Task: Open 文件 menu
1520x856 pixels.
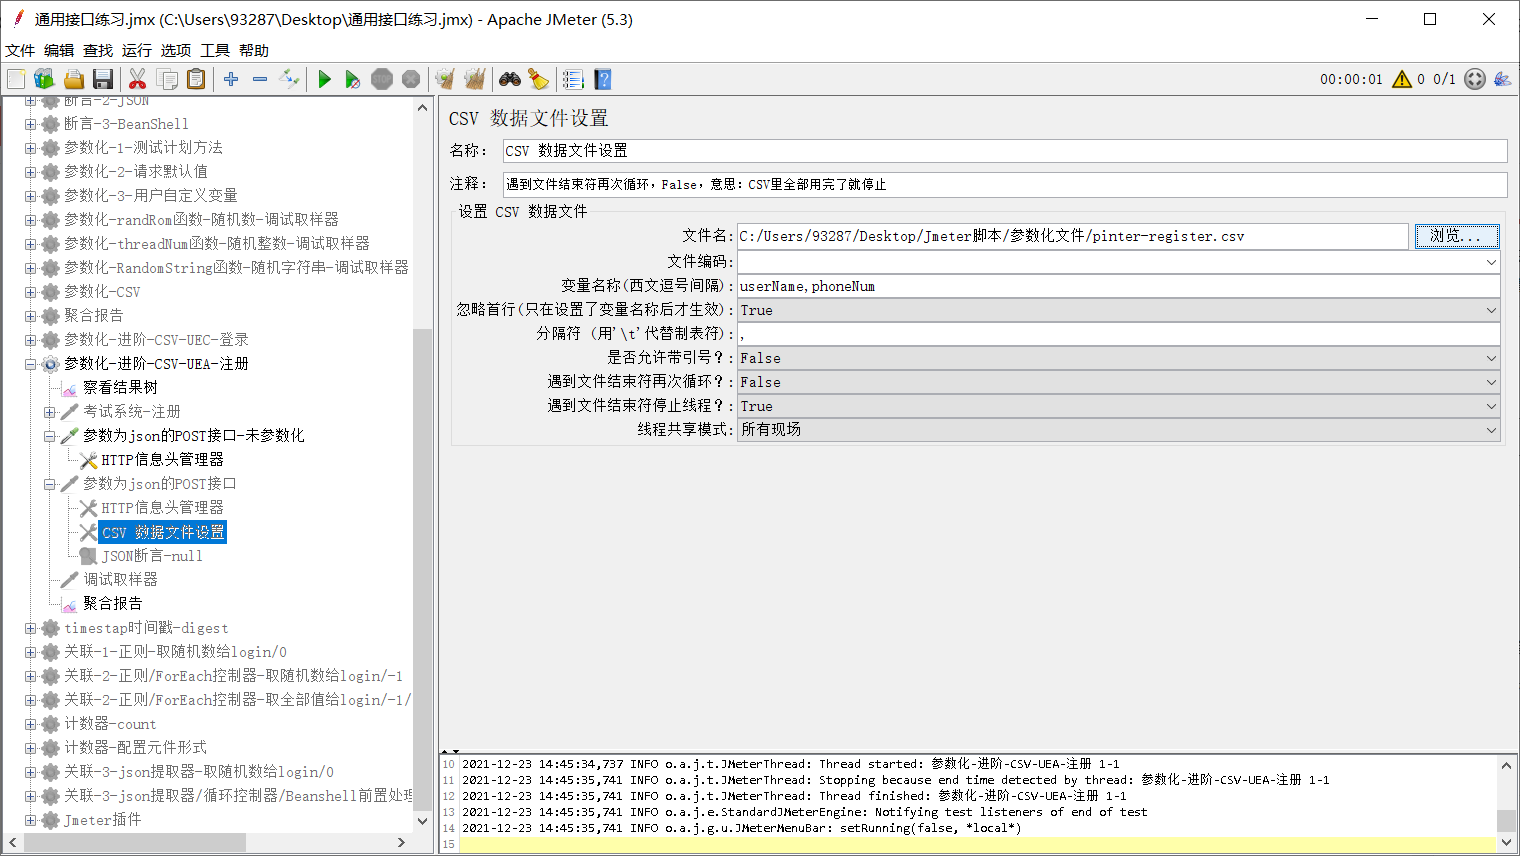Action: pos(20,50)
